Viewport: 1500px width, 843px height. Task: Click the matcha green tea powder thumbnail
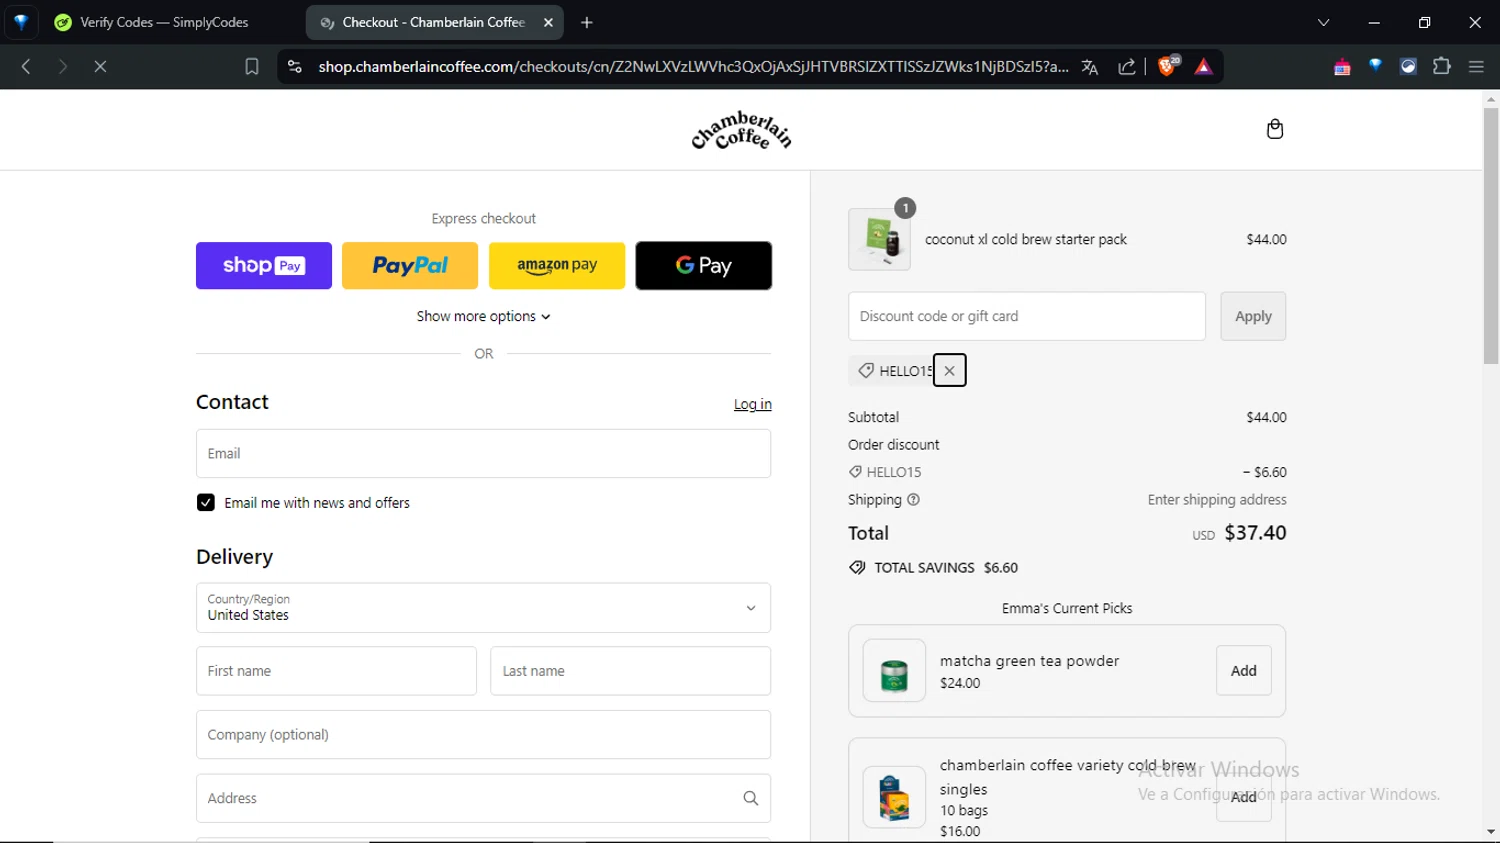pyautogui.click(x=894, y=671)
